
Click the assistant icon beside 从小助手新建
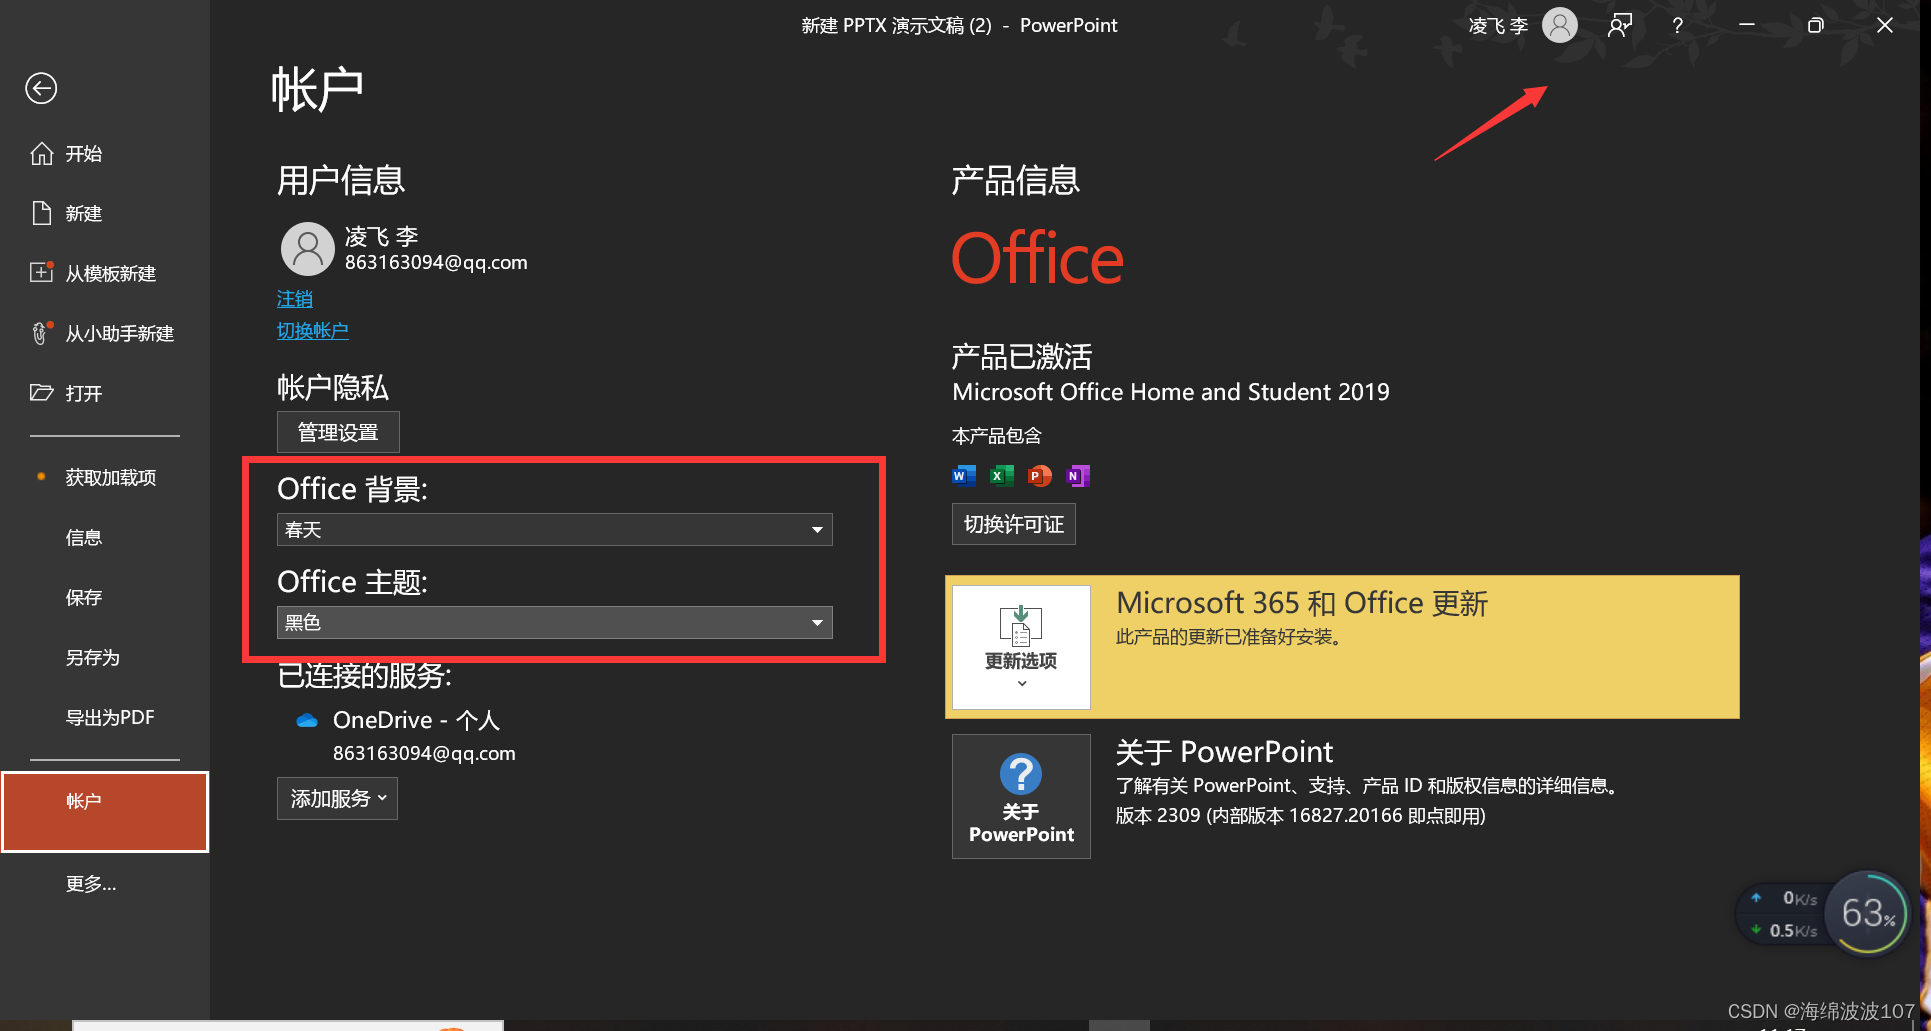pos(41,333)
